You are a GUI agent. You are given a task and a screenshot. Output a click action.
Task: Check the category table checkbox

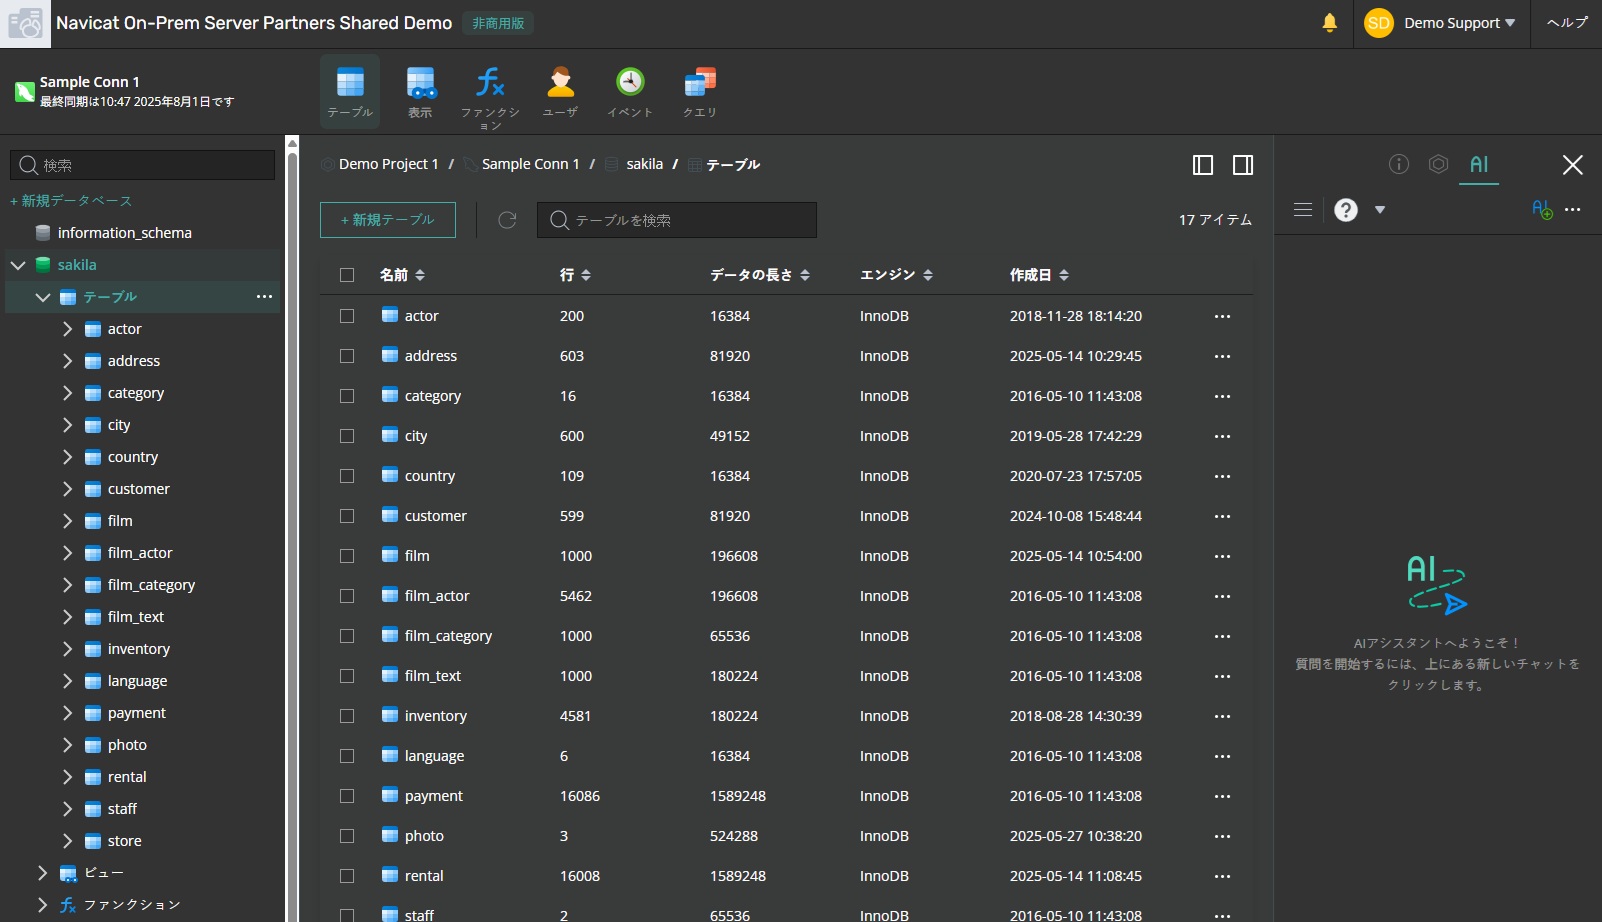click(347, 396)
